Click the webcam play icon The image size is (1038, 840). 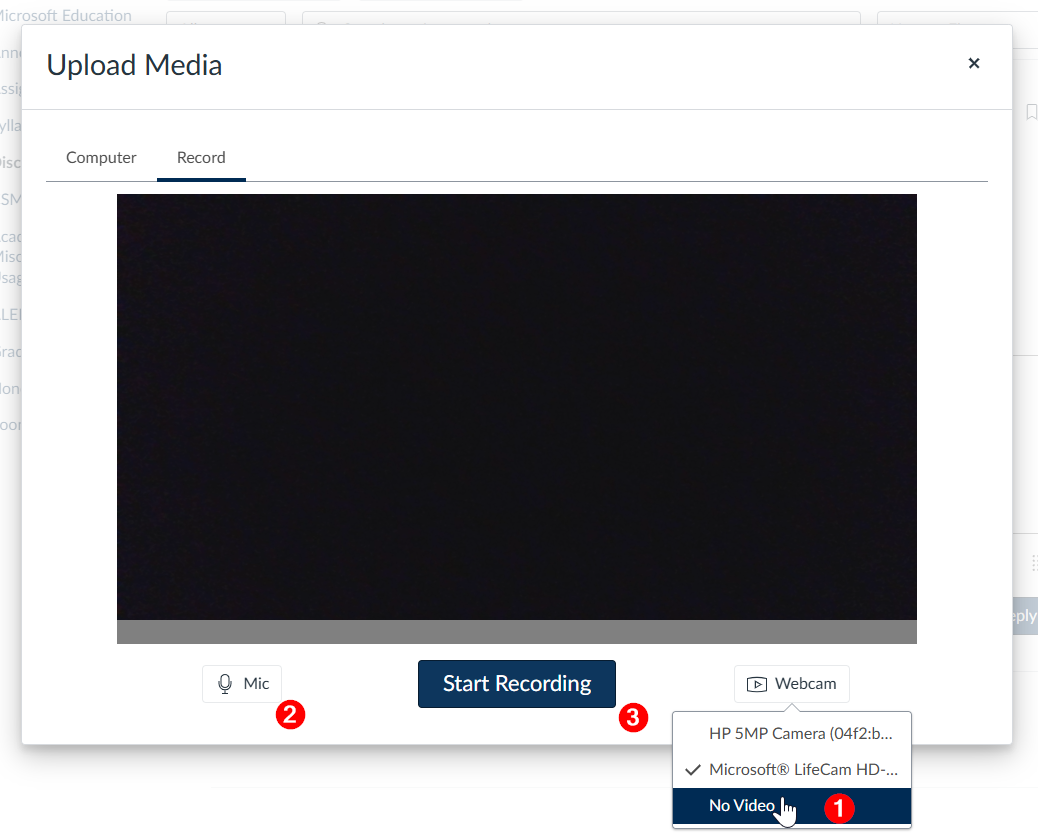[x=757, y=684]
